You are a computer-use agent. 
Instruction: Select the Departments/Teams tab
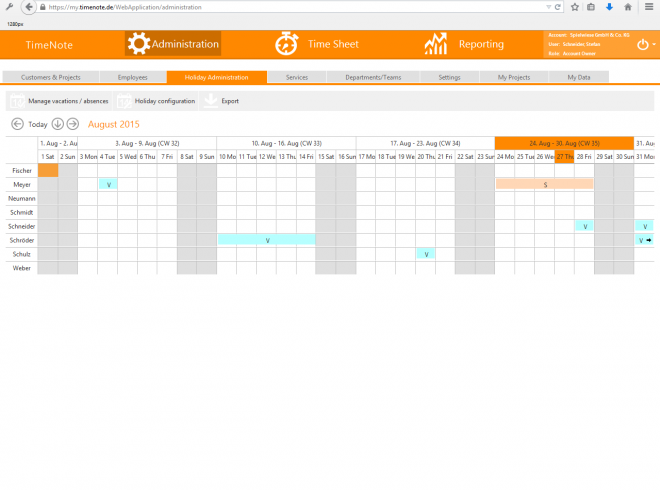point(371,77)
